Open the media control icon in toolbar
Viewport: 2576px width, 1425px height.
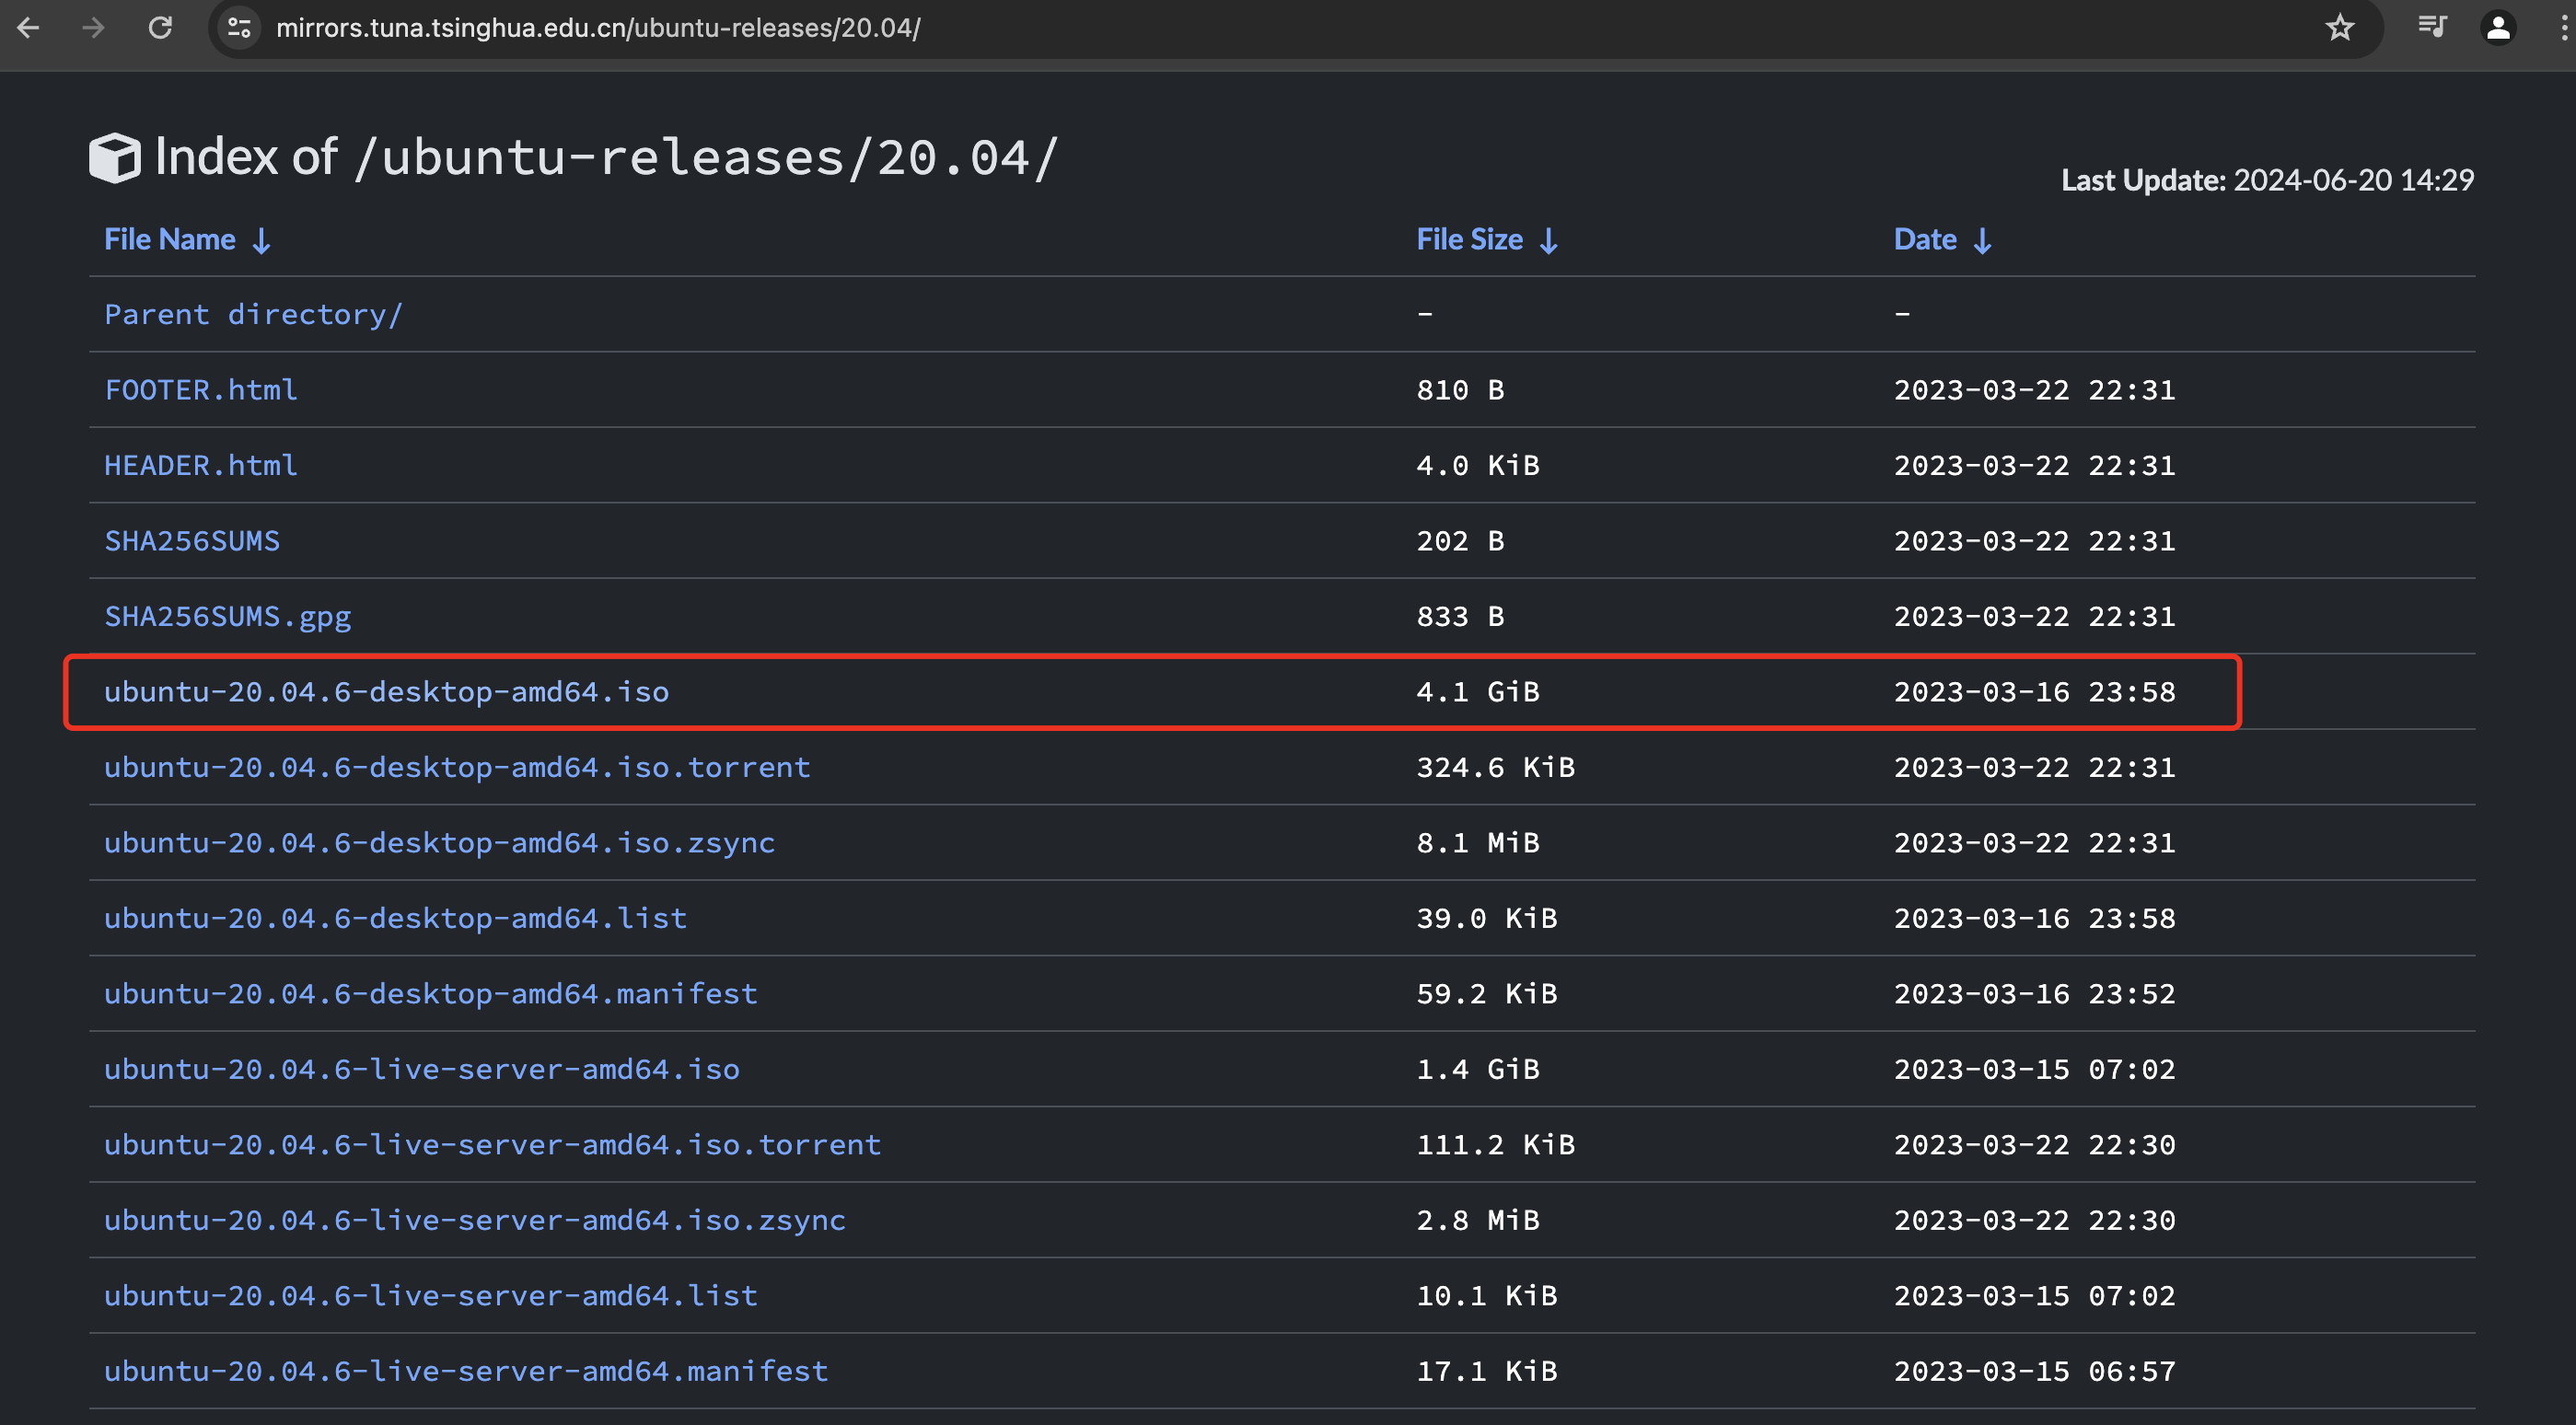[x=2431, y=28]
